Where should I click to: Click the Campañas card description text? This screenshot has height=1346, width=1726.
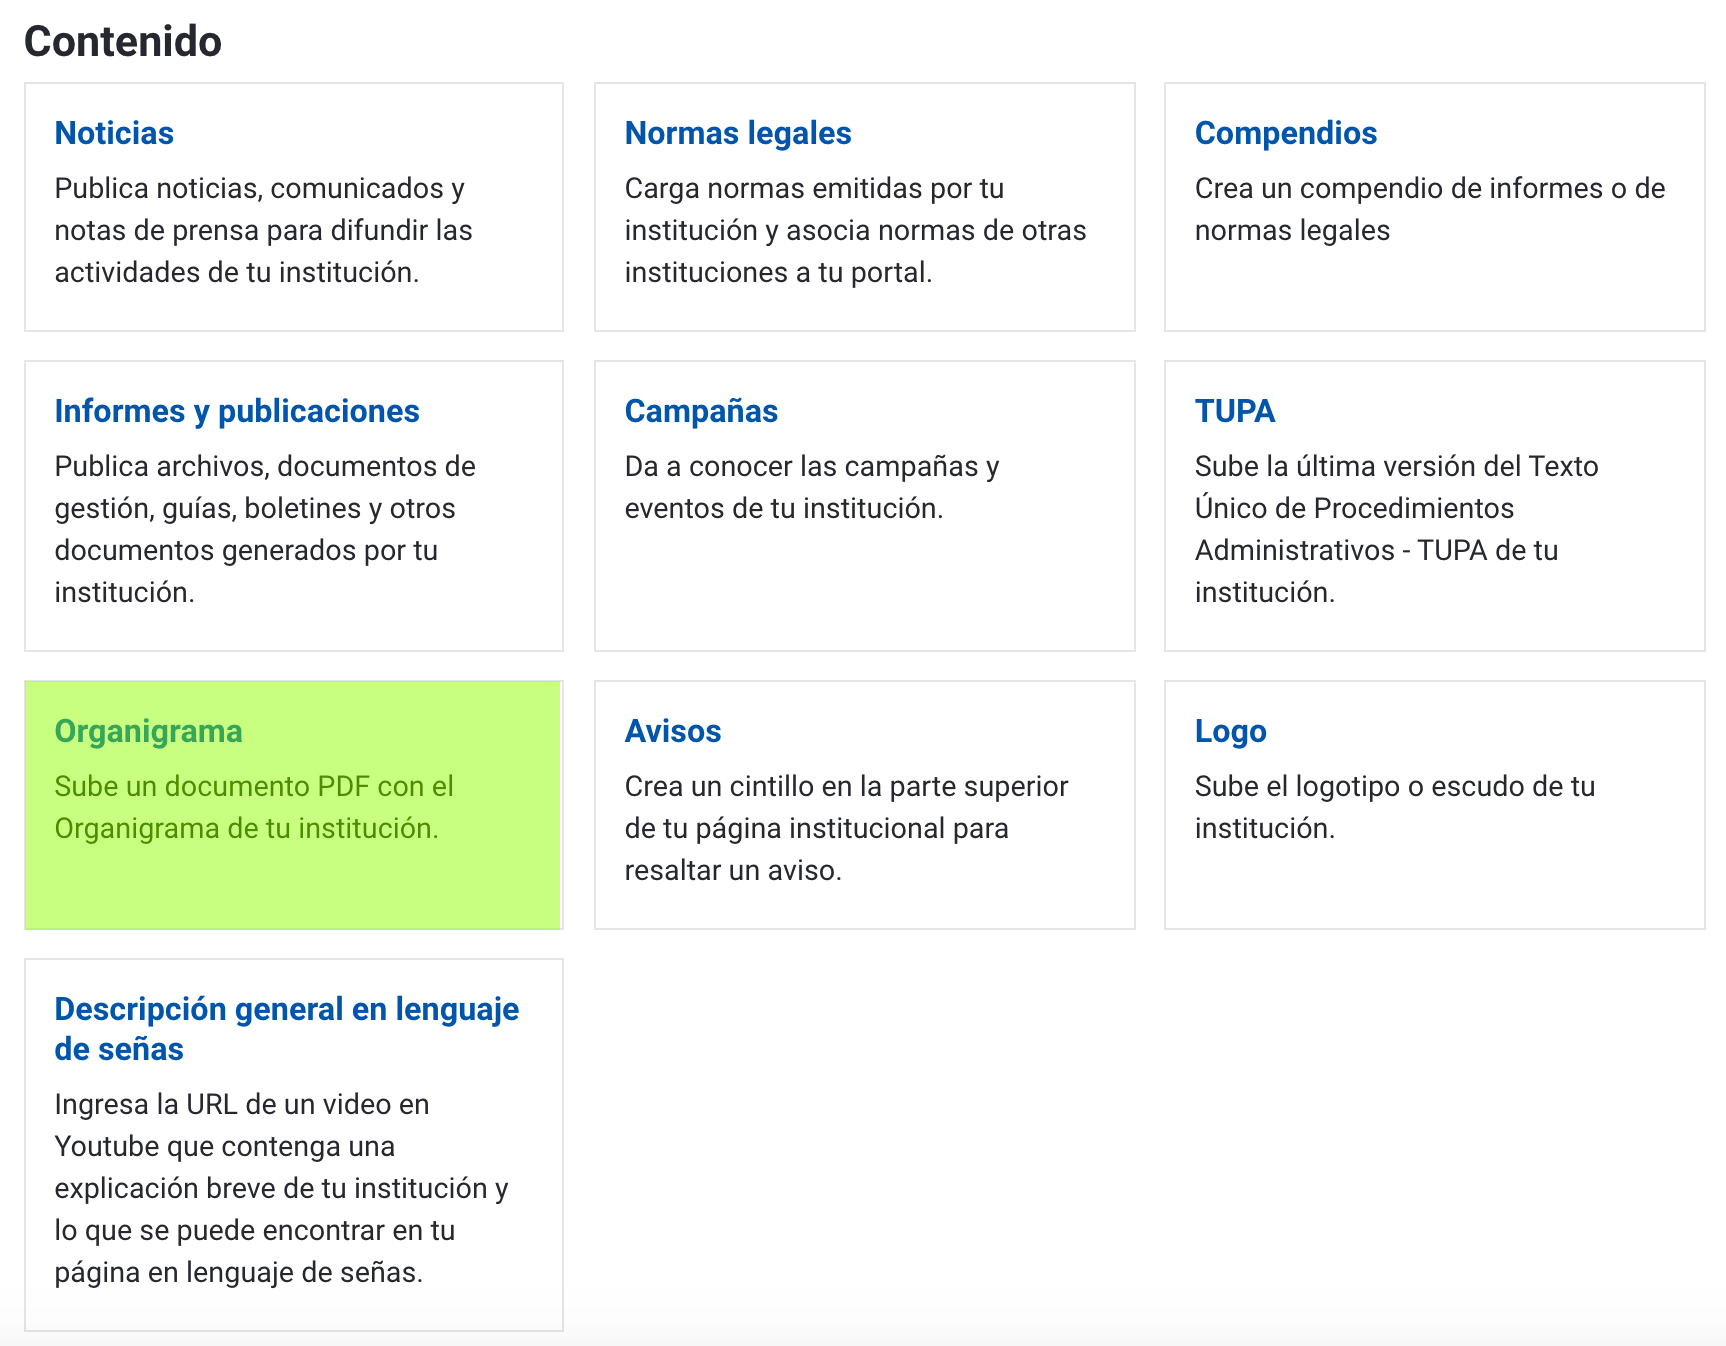pos(812,487)
